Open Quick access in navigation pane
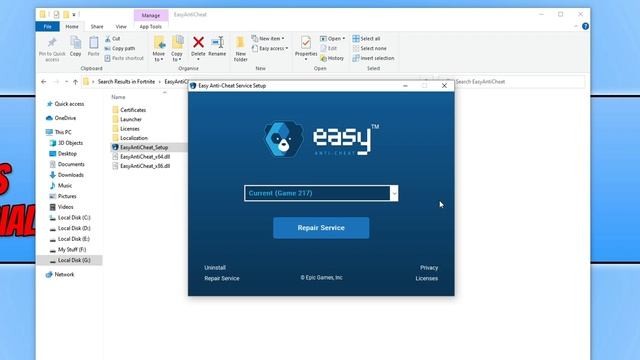 coord(65,104)
